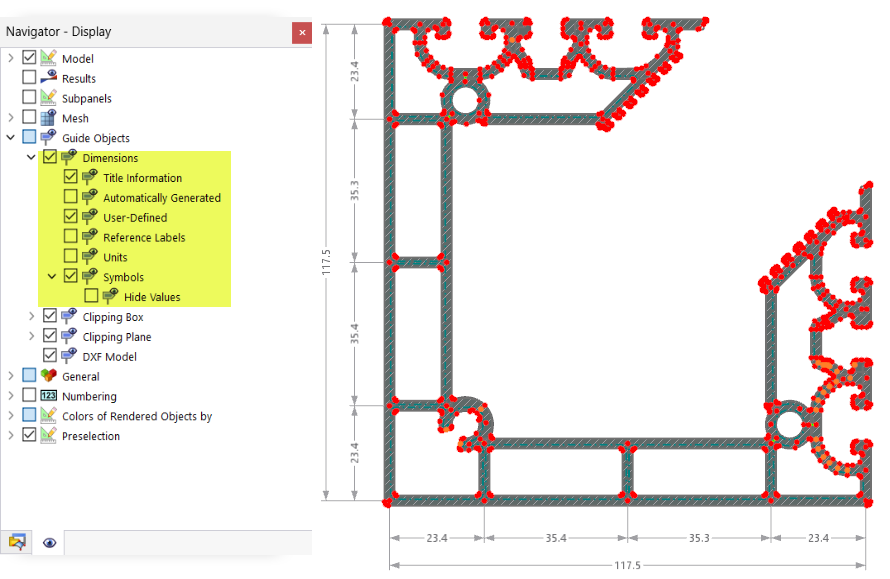
Task: Switch to the Display tab at bottom
Action: (x=20, y=542)
